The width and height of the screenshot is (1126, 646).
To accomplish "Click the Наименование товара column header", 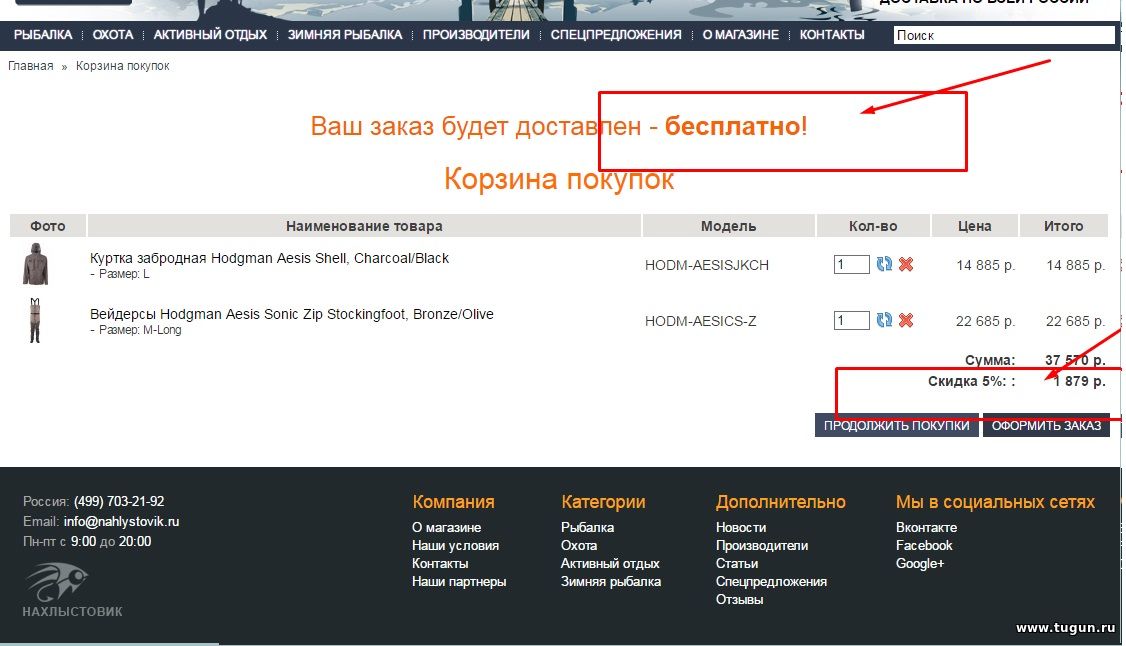I will pos(364,226).
